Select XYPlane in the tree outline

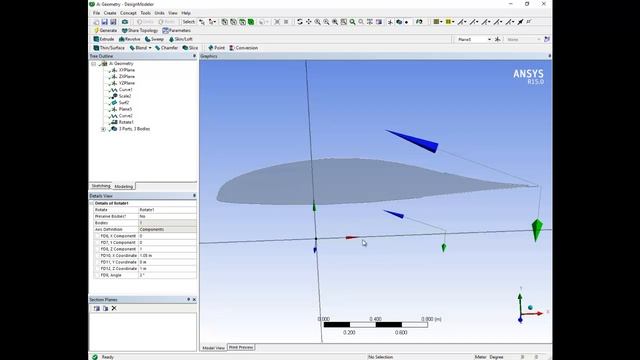tap(127, 70)
